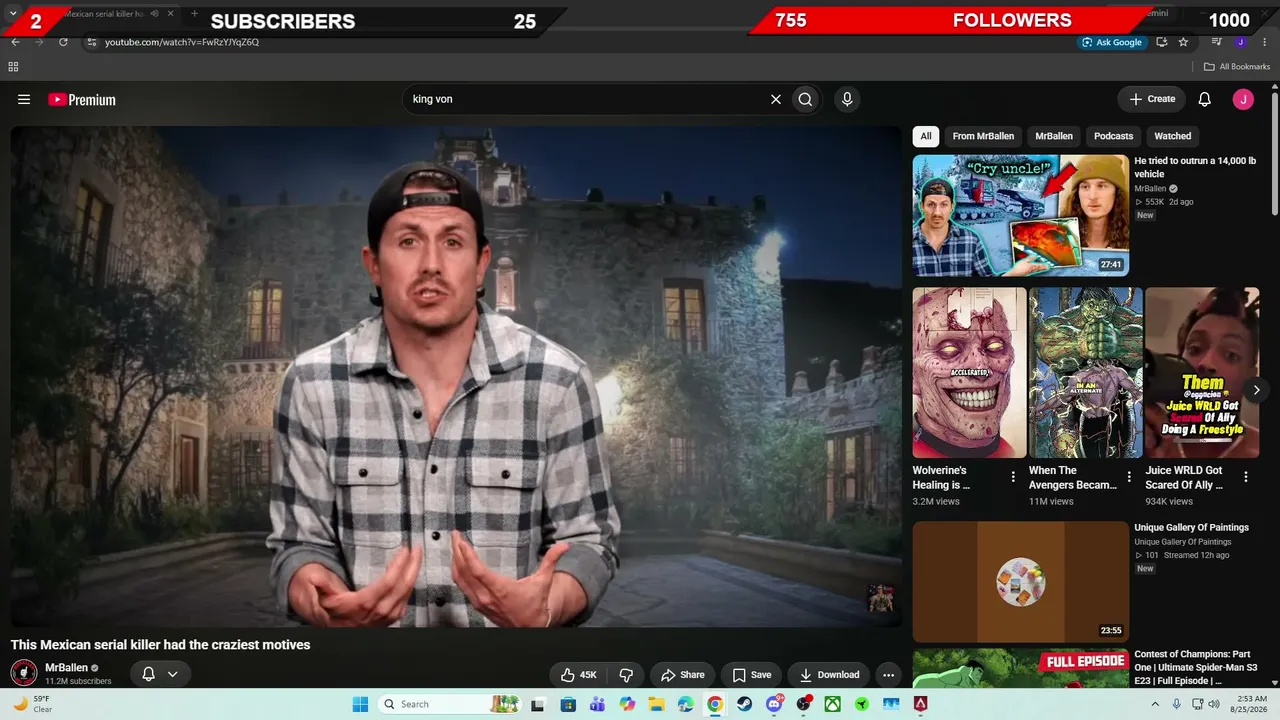Show next Shorts with the arrow
The image size is (1280, 720).
click(1256, 390)
